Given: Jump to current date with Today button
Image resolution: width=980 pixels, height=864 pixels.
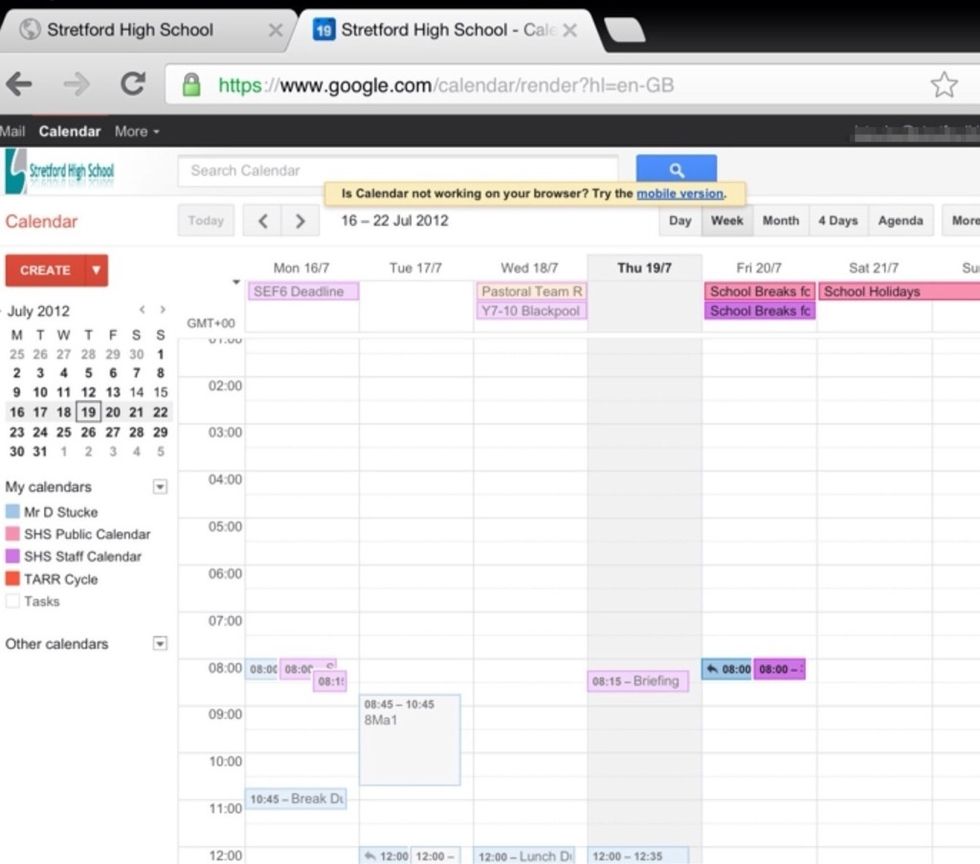Looking at the screenshot, I should (x=205, y=220).
